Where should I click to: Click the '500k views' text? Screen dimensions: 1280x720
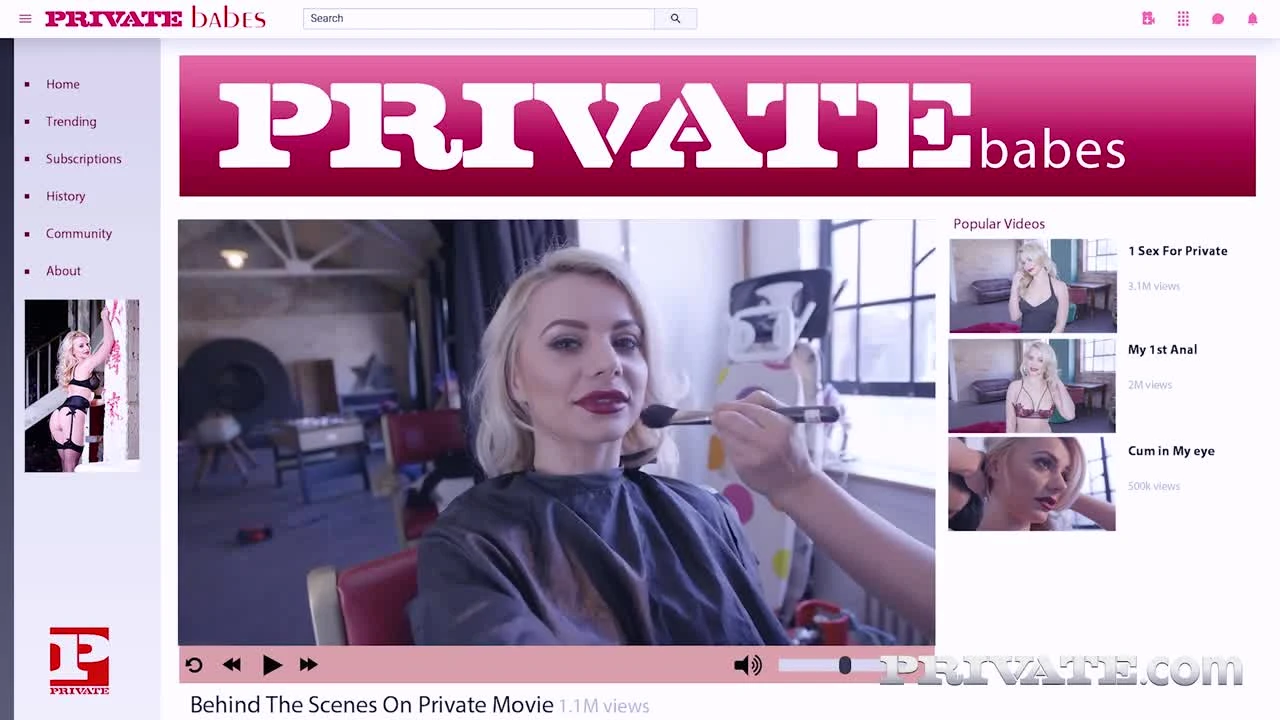[x=1154, y=486]
